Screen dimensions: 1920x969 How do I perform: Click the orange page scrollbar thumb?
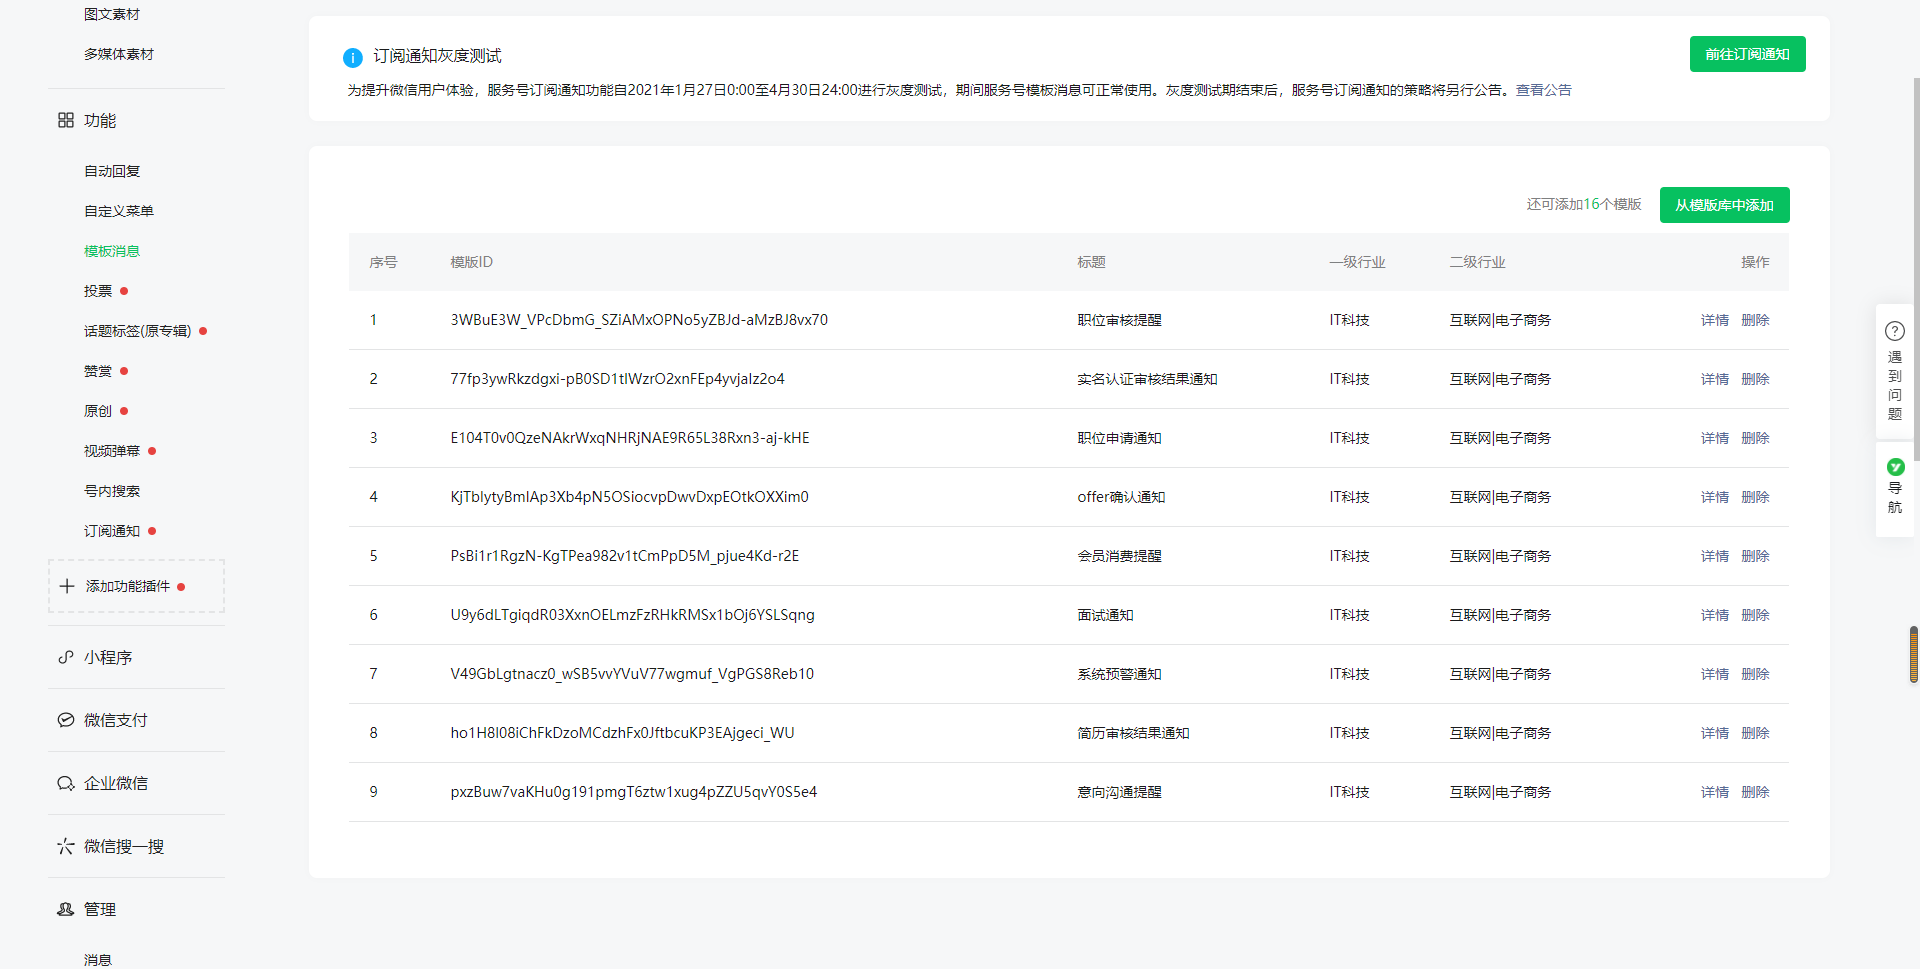pos(1914,654)
